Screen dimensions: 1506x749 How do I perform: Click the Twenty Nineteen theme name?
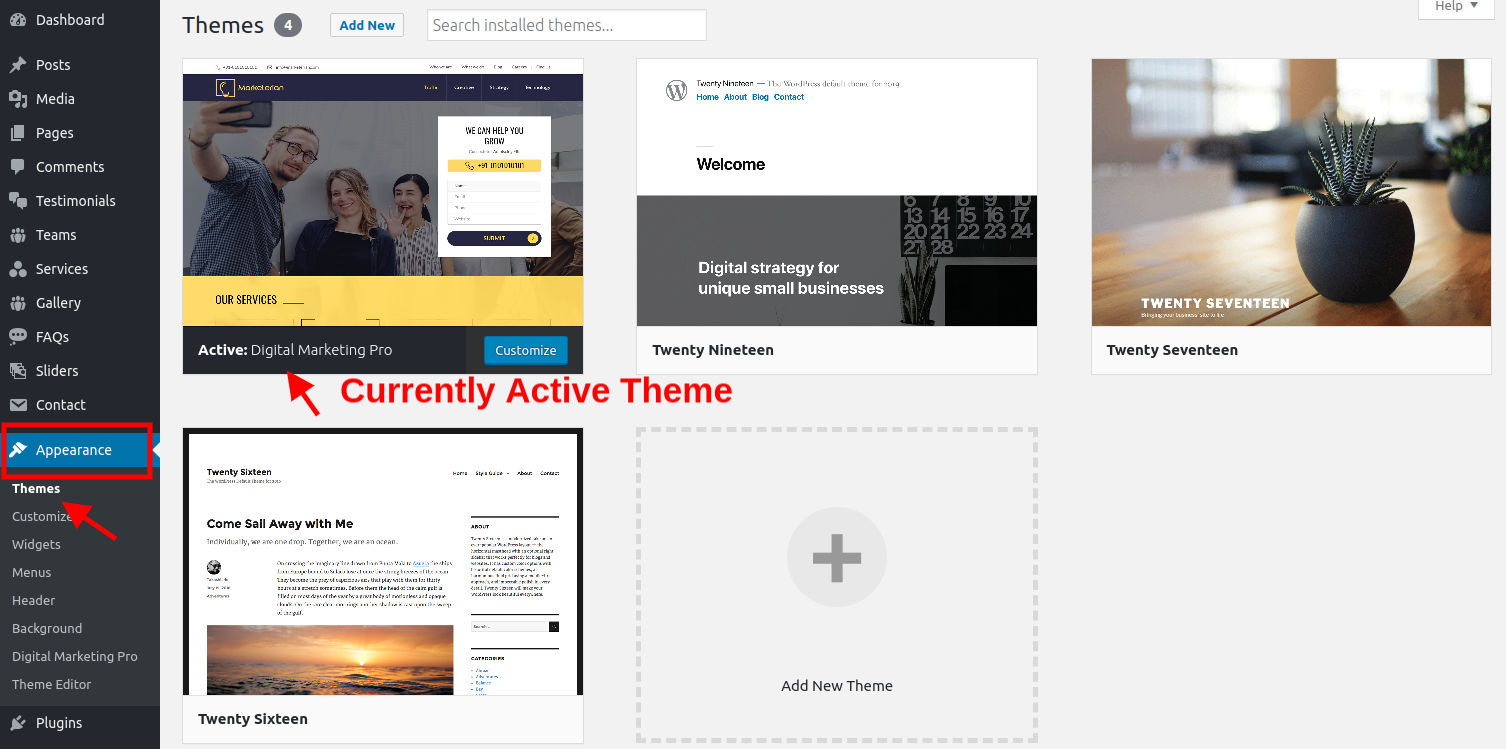click(713, 350)
